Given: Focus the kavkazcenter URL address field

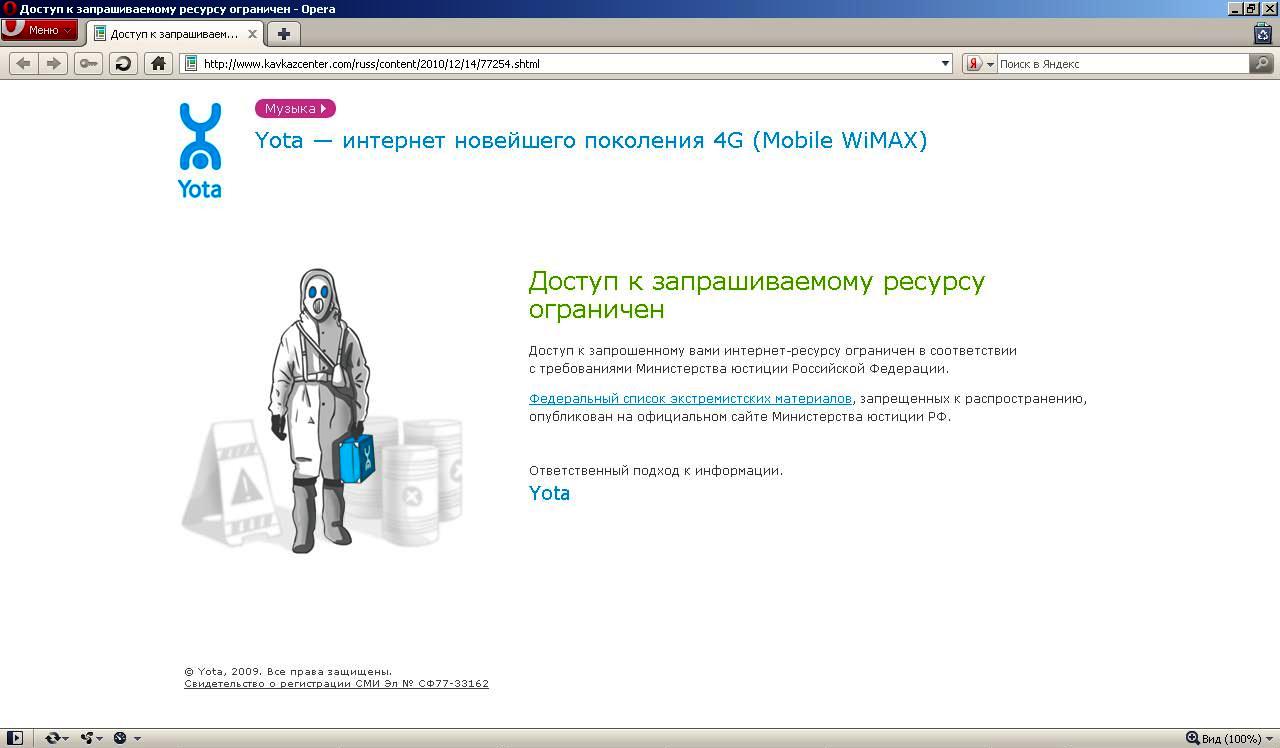Looking at the screenshot, I should pos(567,64).
